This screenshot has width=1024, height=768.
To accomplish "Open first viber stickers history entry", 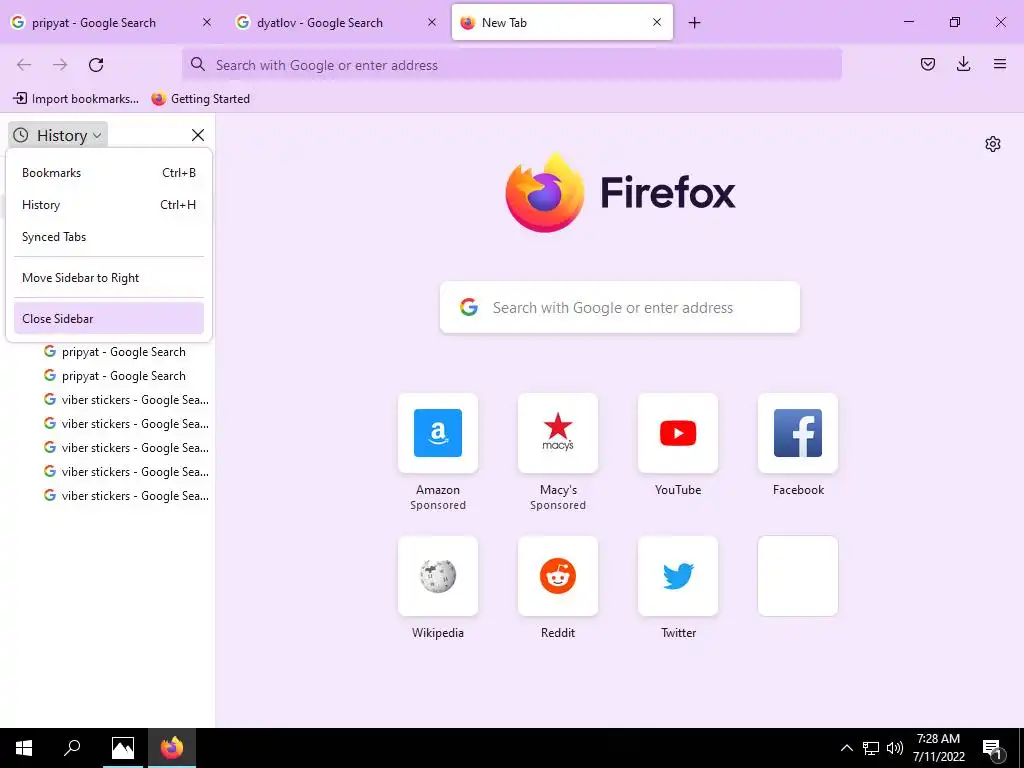I will tap(126, 400).
